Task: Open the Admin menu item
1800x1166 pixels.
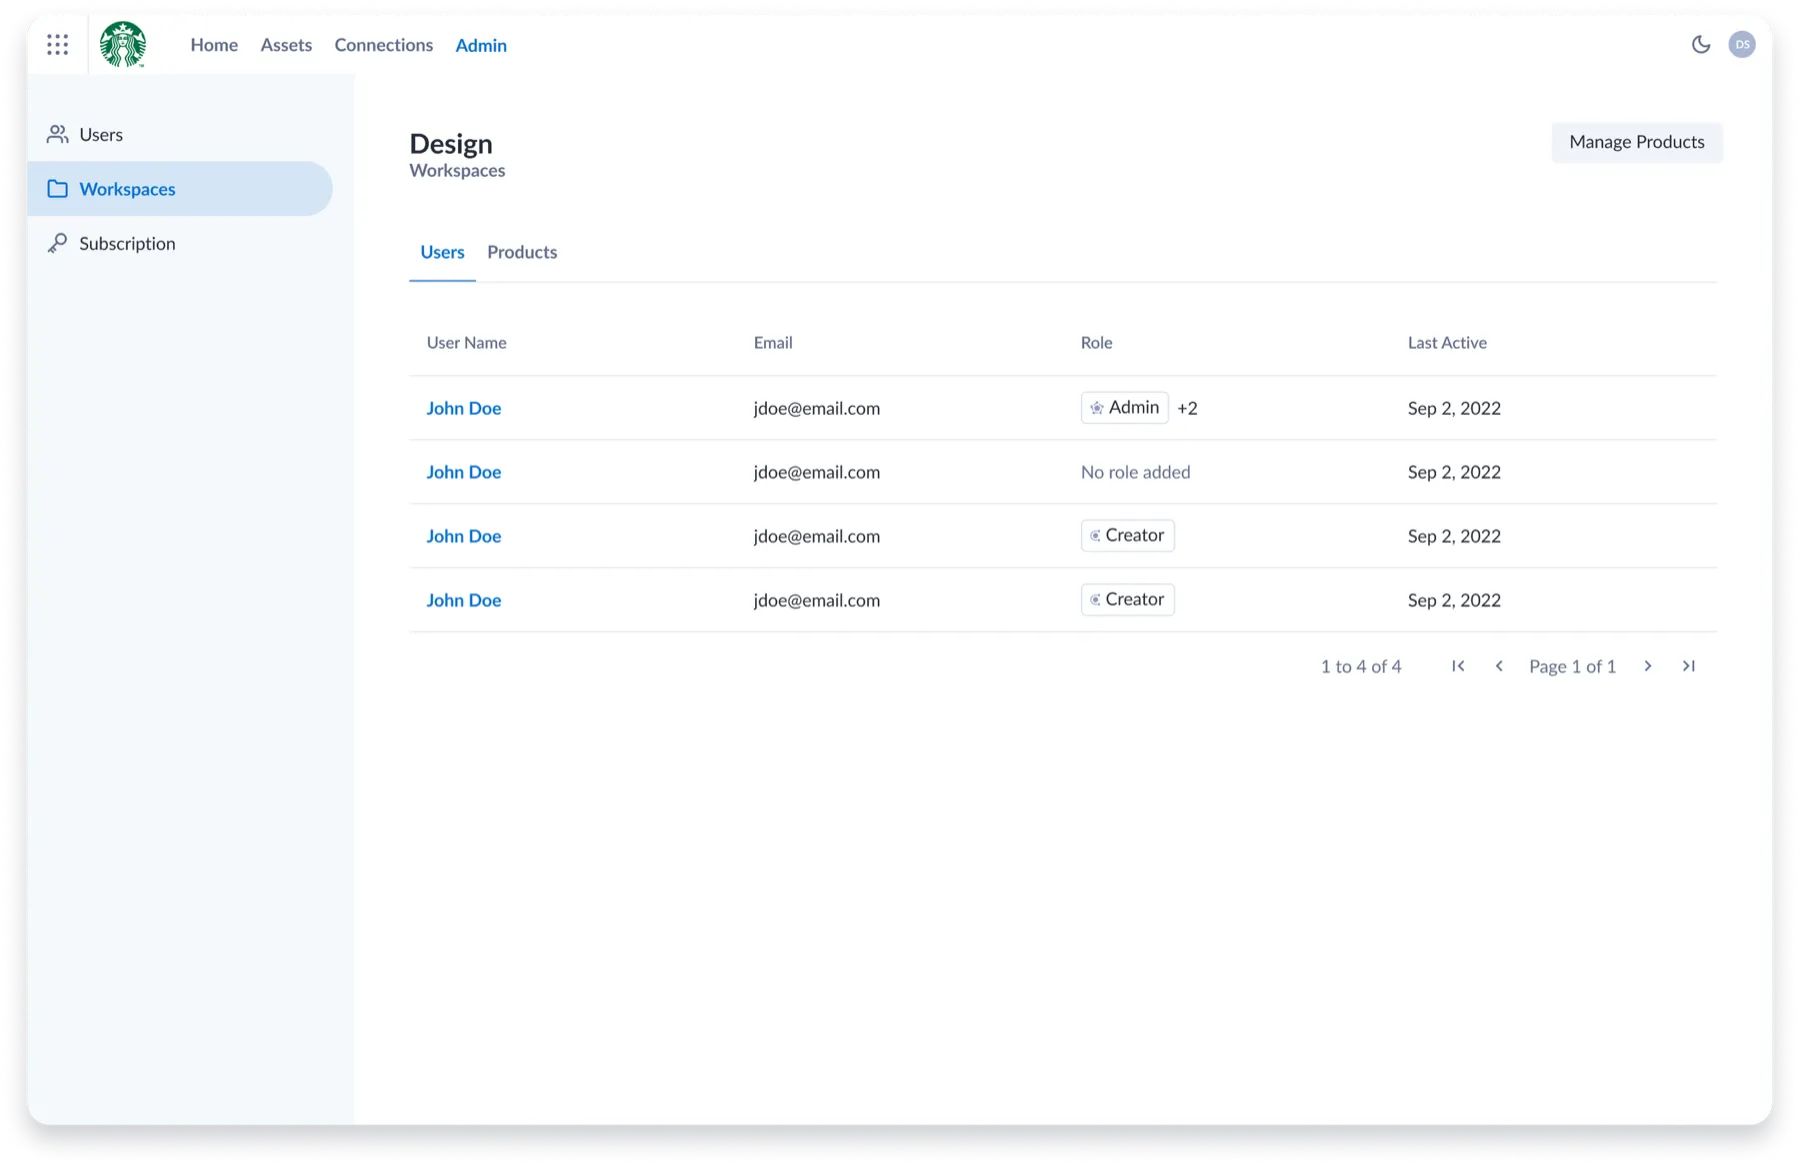Action: point(481,45)
